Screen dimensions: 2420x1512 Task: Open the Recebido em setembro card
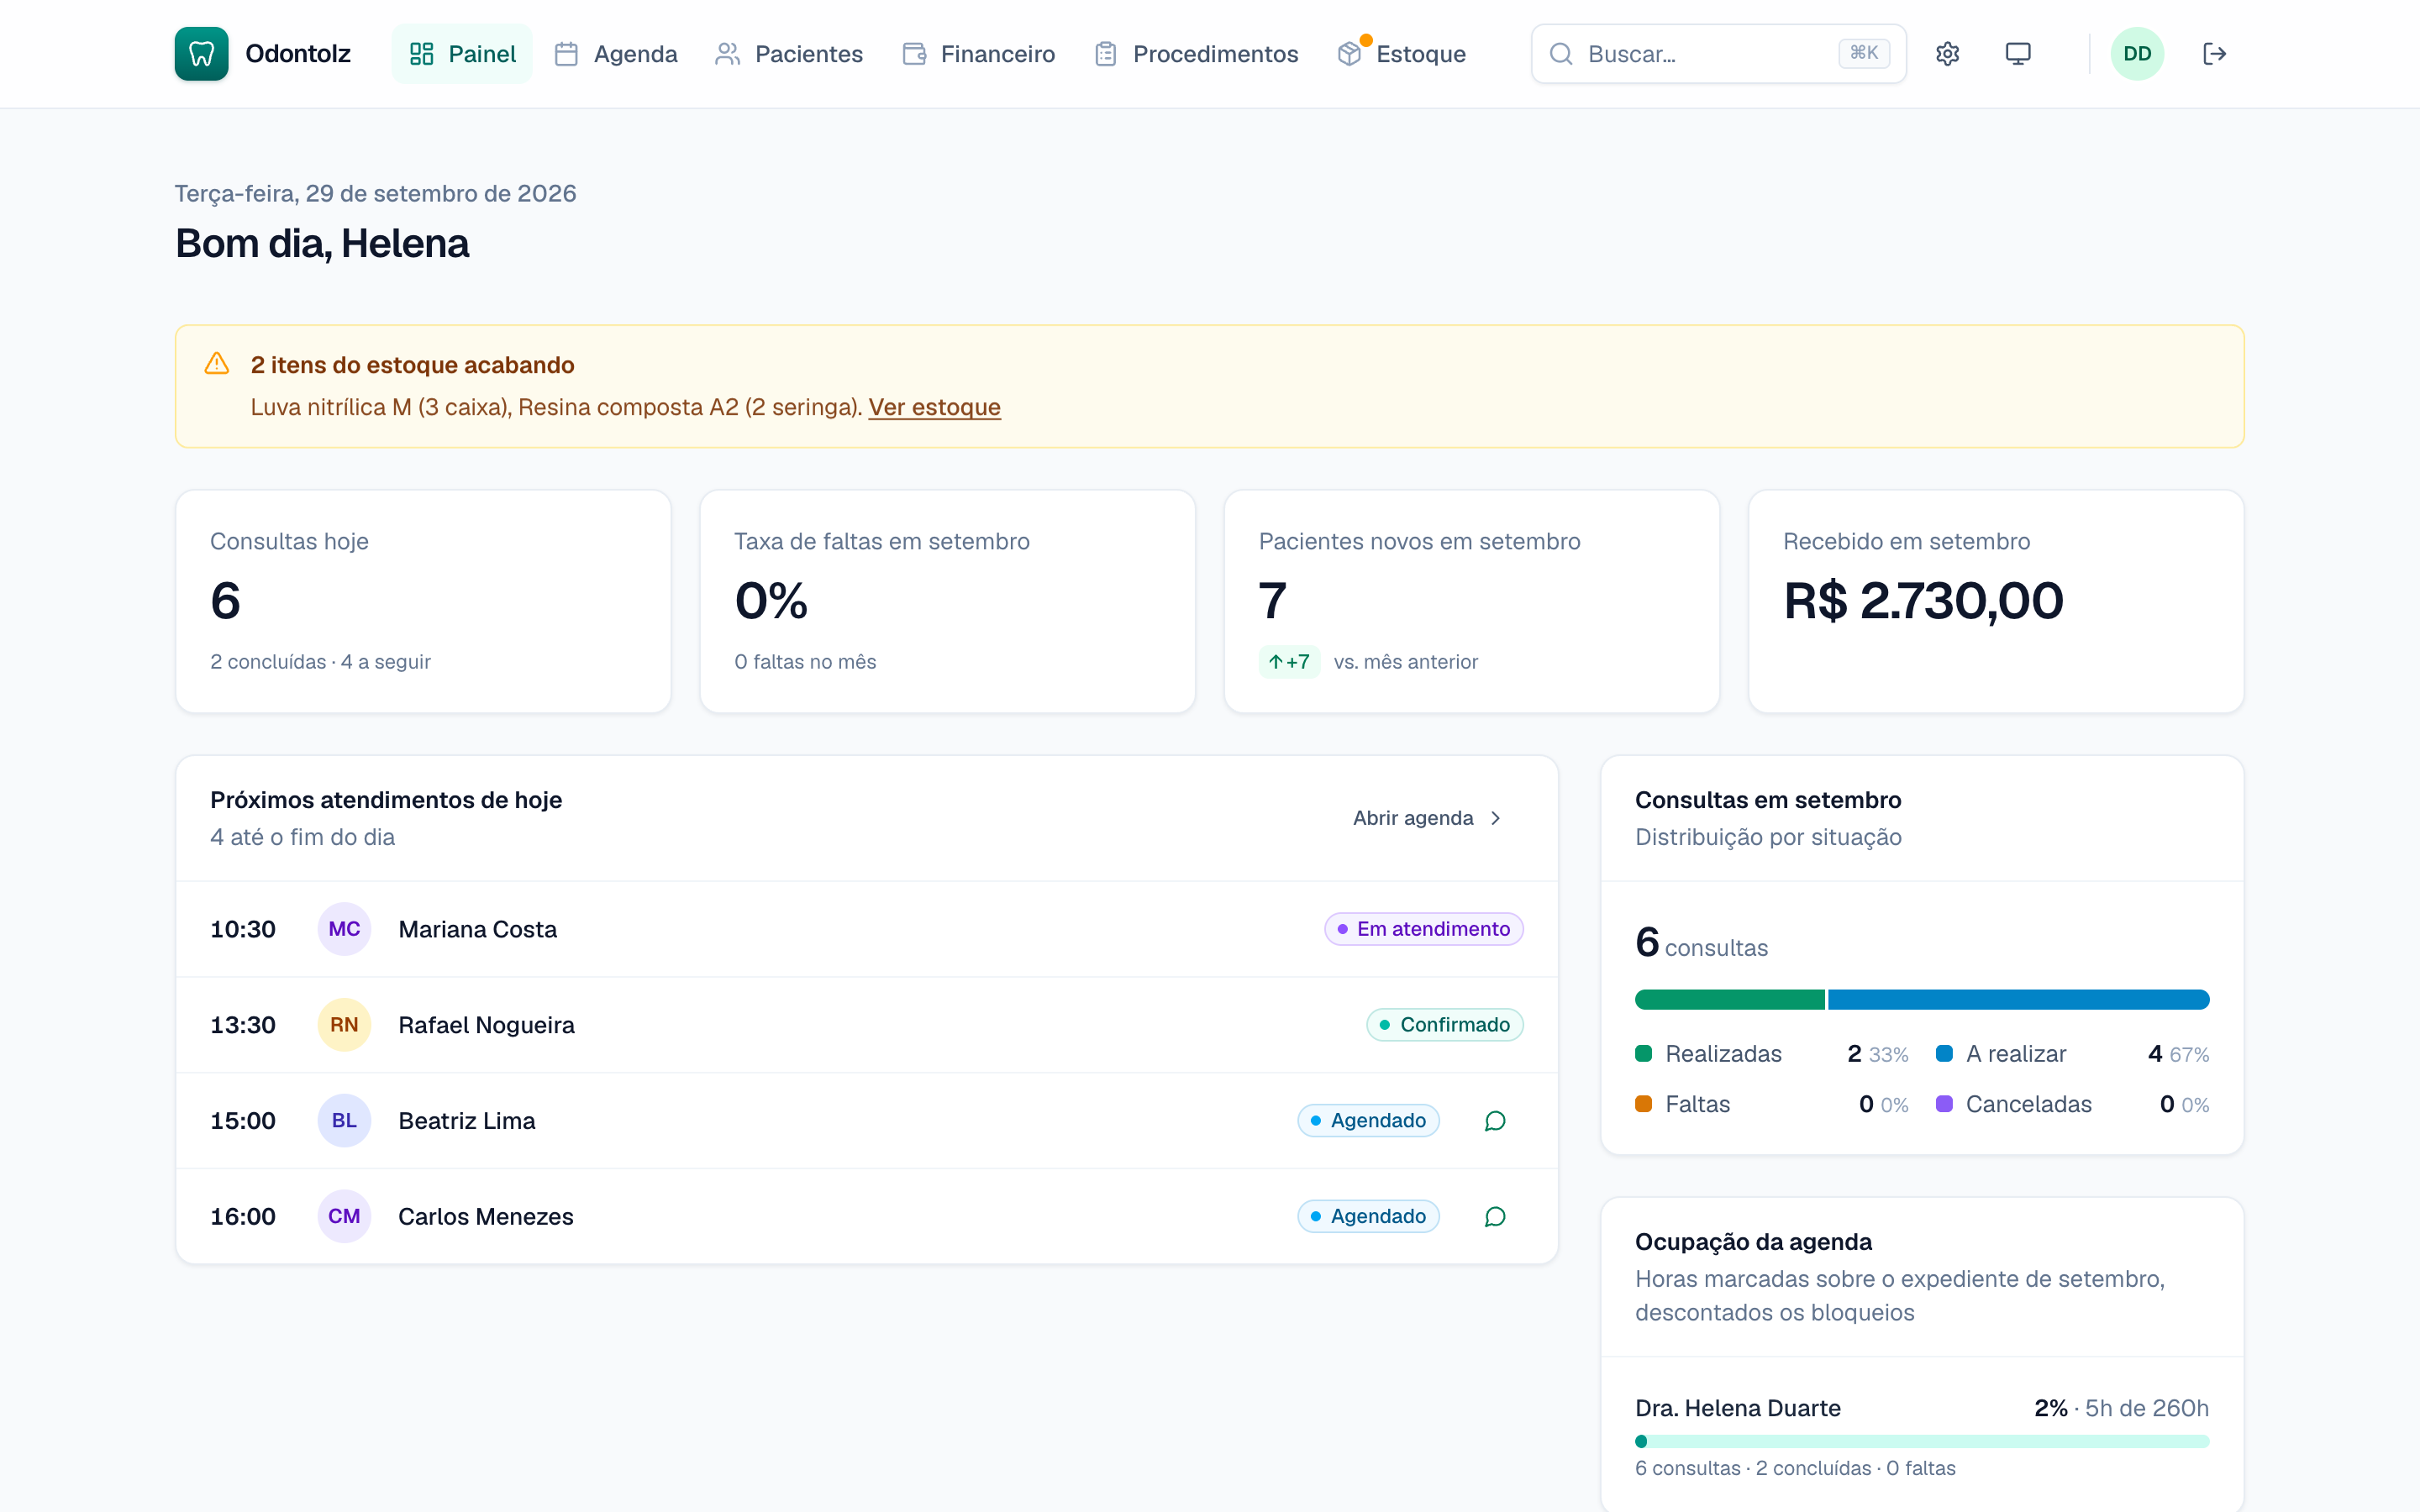coord(1996,601)
